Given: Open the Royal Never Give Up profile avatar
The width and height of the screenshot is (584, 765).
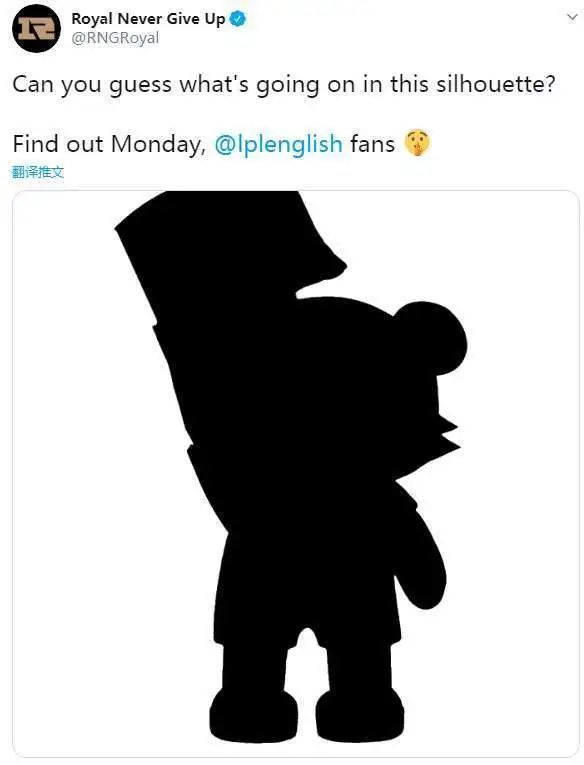Looking at the screenshot, I should [36, 29].
